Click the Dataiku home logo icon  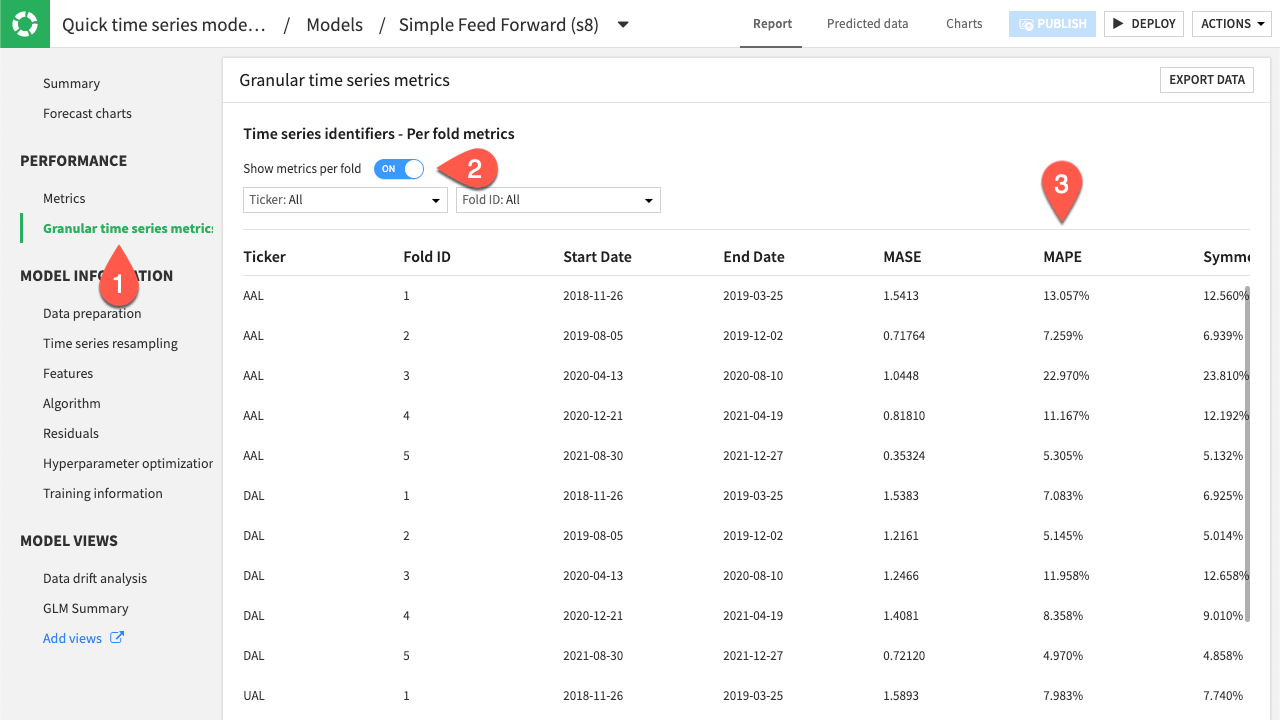[25, 24]
